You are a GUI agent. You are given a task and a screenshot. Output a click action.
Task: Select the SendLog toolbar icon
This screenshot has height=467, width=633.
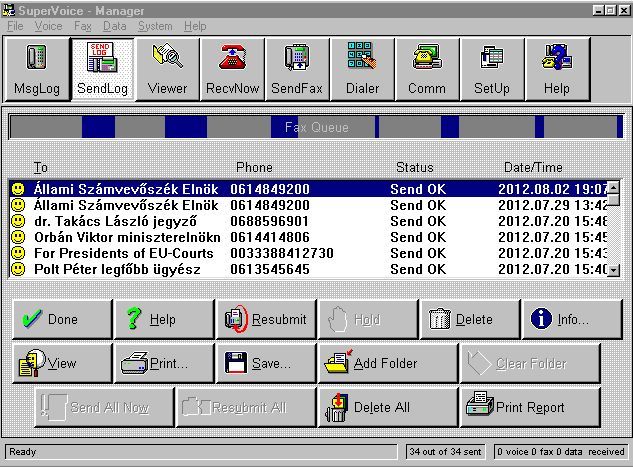103,69
